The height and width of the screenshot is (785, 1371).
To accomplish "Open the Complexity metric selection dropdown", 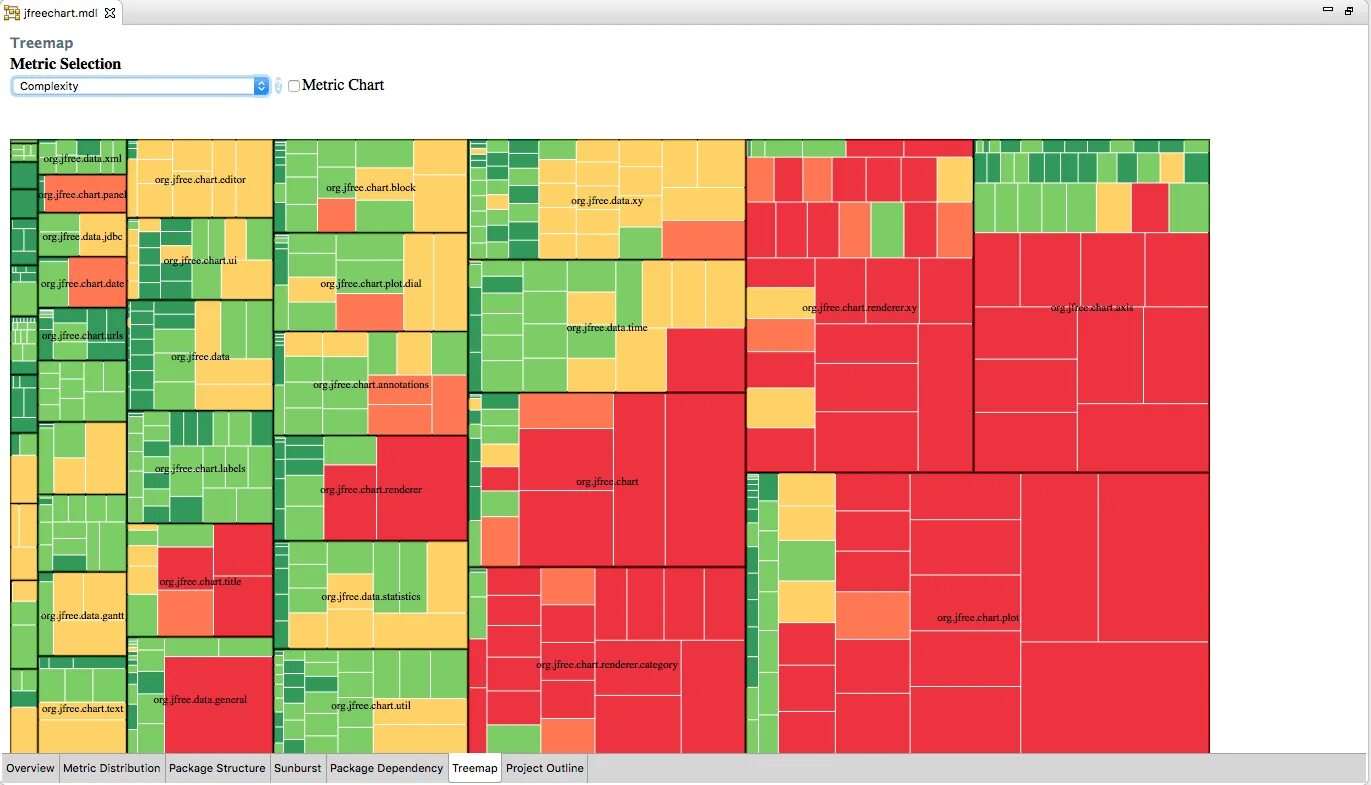I will tap(141, 86).
